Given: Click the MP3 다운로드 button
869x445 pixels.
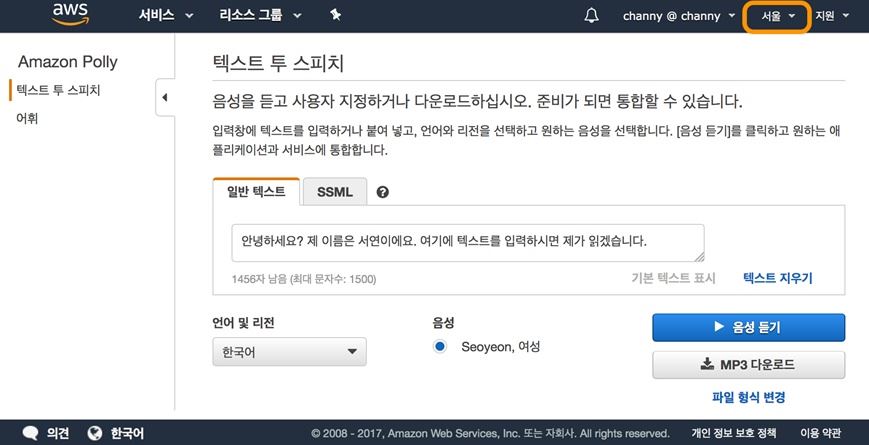Looking at the screenshot, I should 748,365.
